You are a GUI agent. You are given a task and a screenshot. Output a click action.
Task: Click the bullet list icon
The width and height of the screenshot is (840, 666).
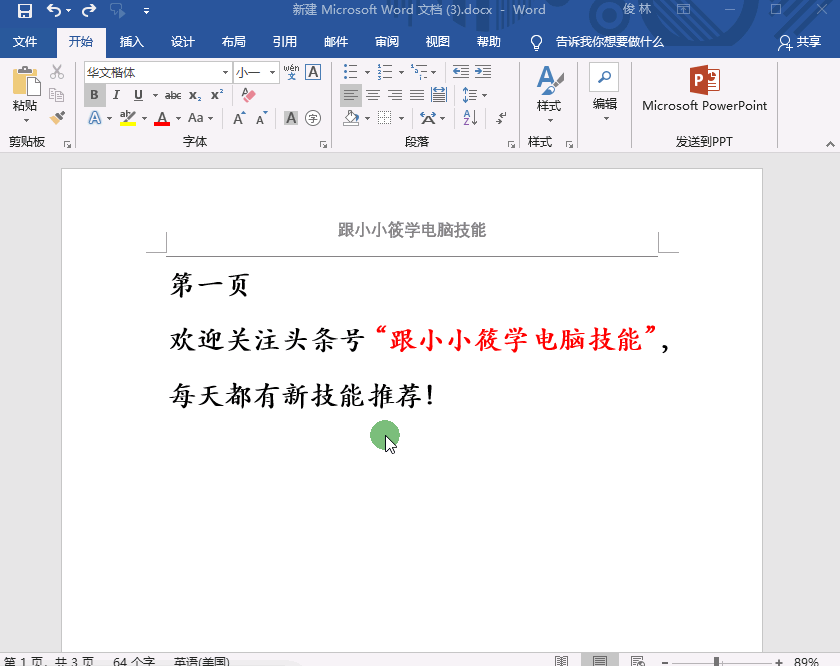click(350, 72)
